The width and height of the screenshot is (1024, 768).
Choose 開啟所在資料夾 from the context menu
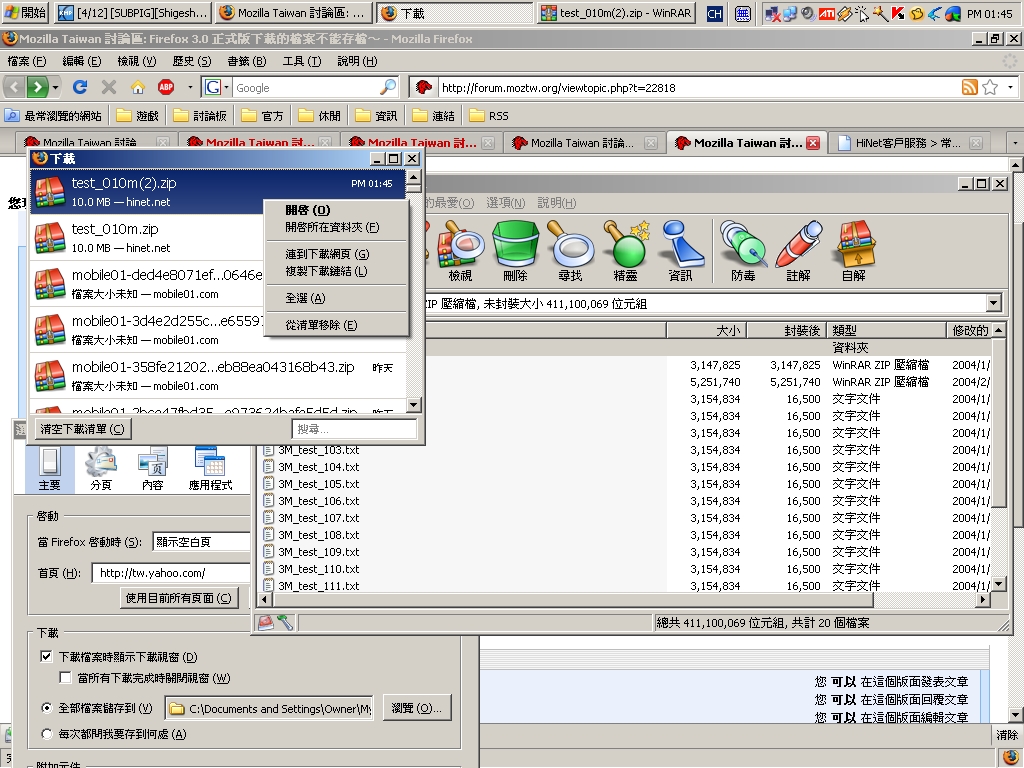pos(332,227)
